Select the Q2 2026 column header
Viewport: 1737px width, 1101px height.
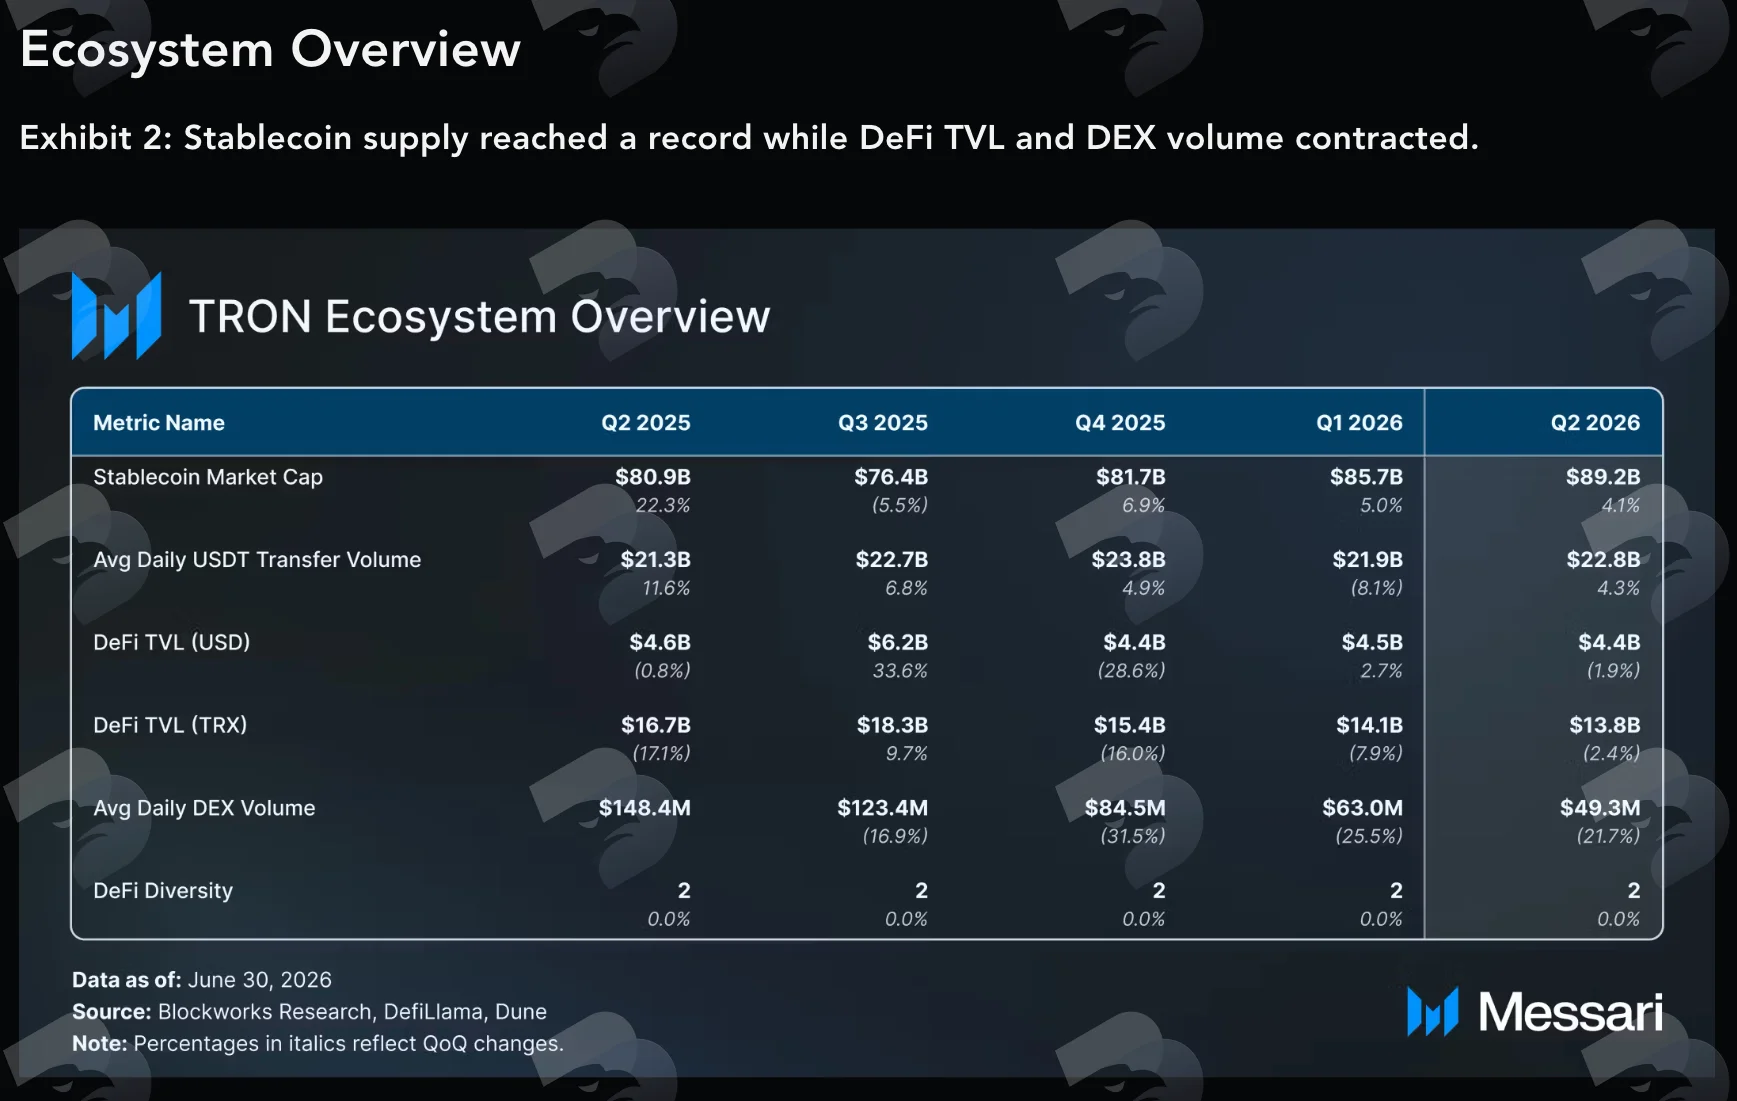(1595, 423)
